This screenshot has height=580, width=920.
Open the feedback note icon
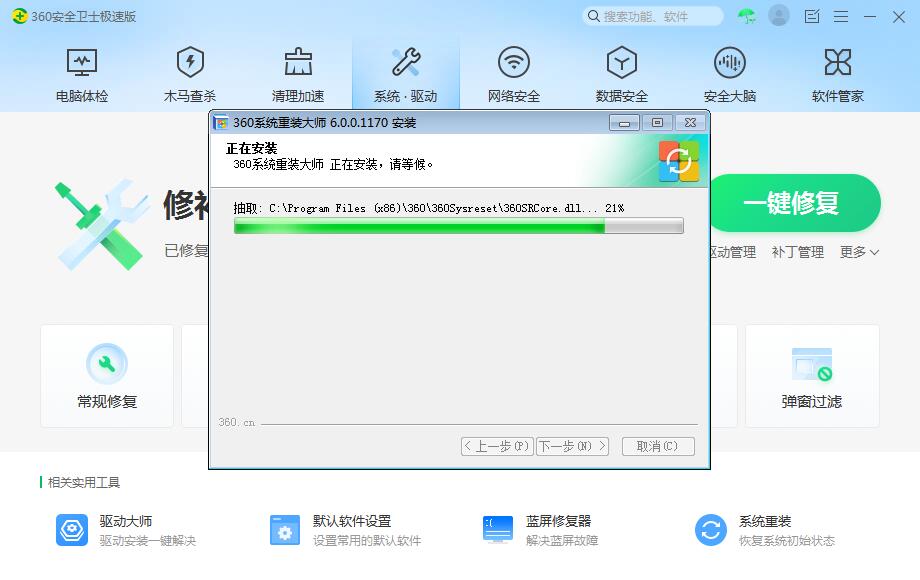click(812, 16)
